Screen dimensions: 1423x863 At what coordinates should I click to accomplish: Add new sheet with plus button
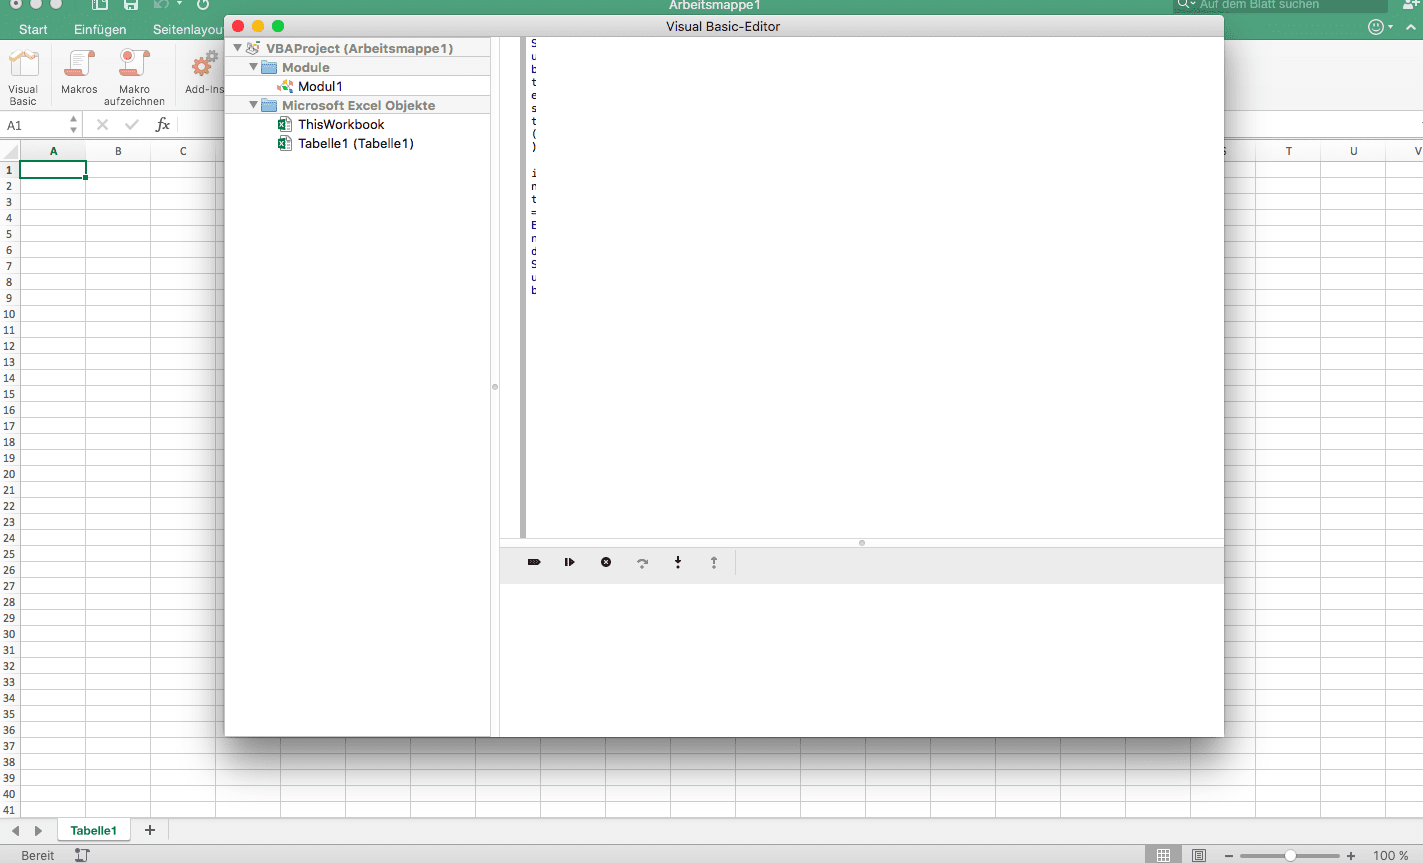[150, 830]
